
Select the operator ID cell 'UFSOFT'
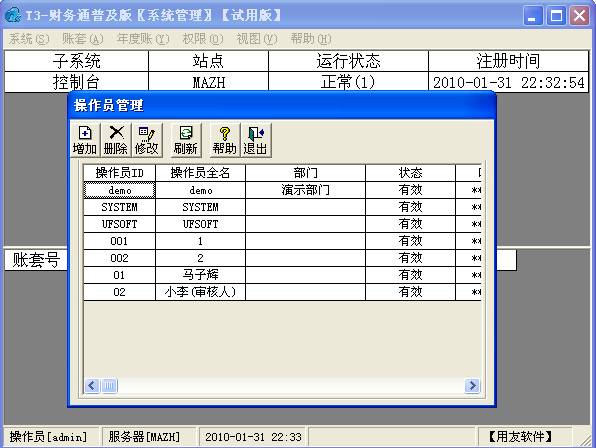(x=119, y=224)
